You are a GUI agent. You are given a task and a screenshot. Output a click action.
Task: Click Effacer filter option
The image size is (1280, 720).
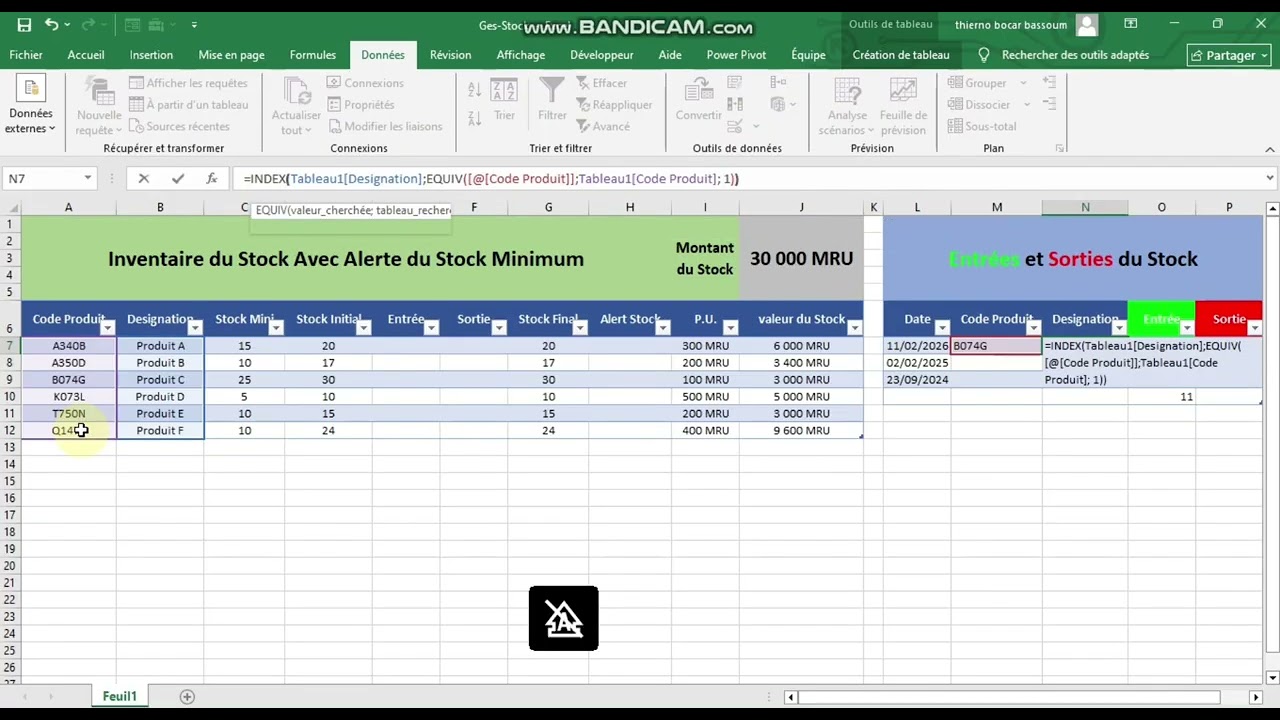[x=601, y=83]
